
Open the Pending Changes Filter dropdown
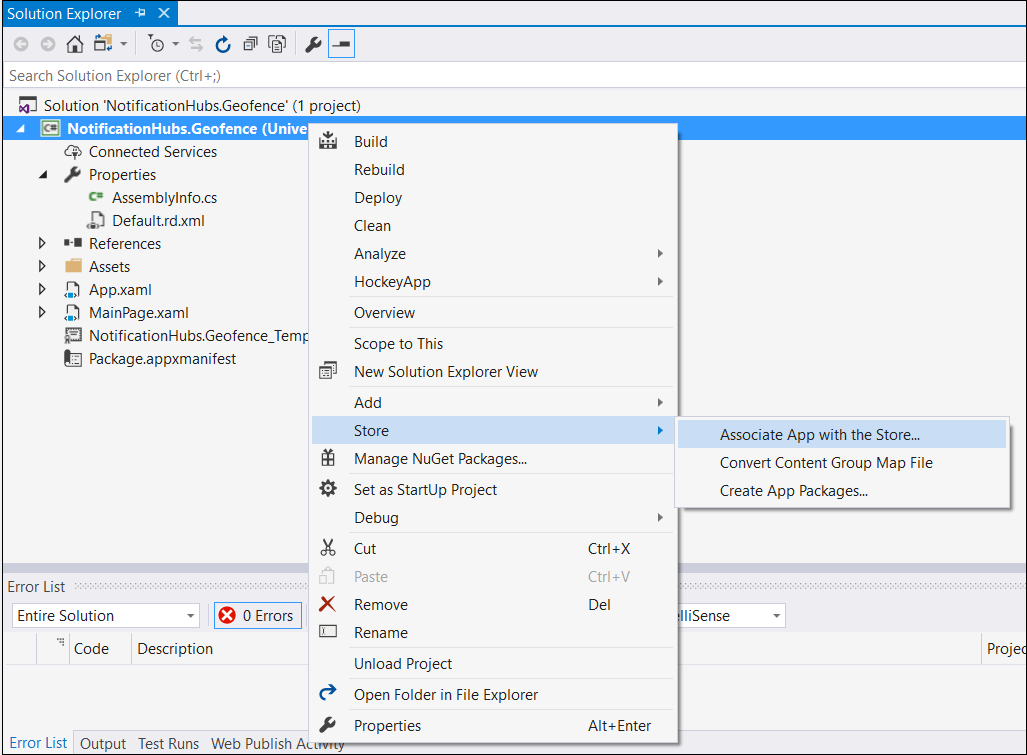click(175, 44)
